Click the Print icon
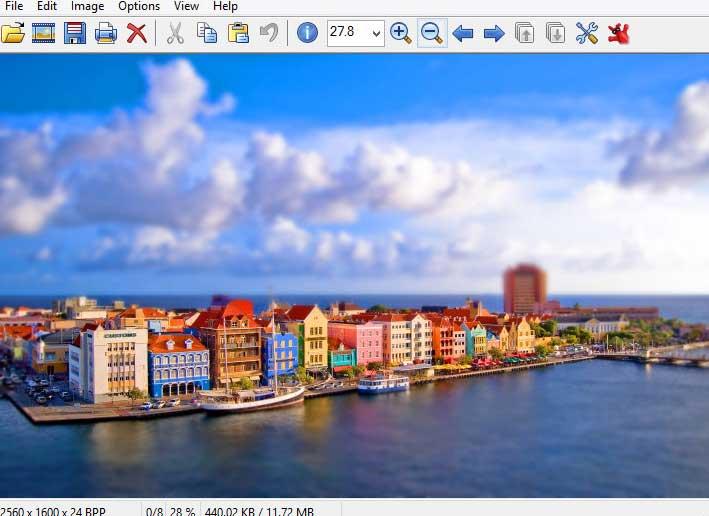The width and height of the screenshot is (709, 516). click(x=106, y=33)
